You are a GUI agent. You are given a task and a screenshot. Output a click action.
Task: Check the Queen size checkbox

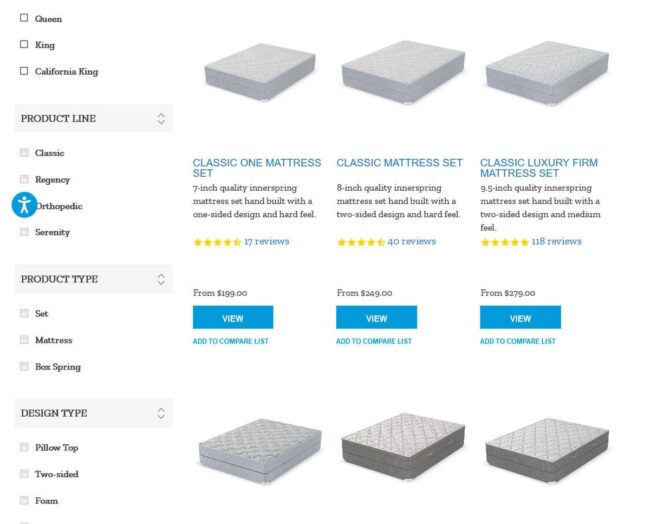point(24,18)
